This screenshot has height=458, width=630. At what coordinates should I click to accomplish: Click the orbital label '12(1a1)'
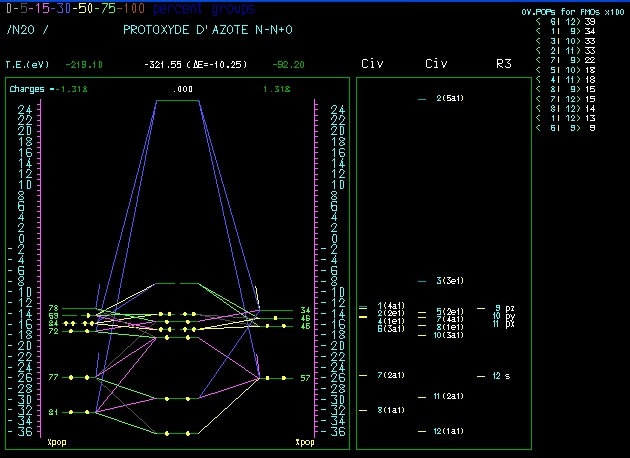point(448,431)
